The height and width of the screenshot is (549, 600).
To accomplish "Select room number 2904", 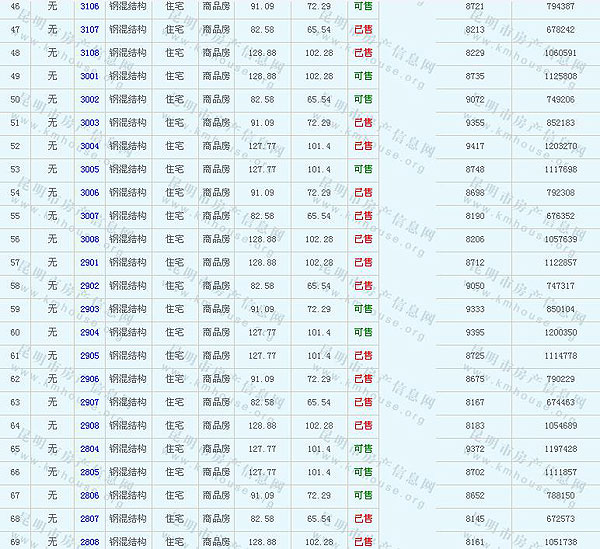I will (89, 333).
